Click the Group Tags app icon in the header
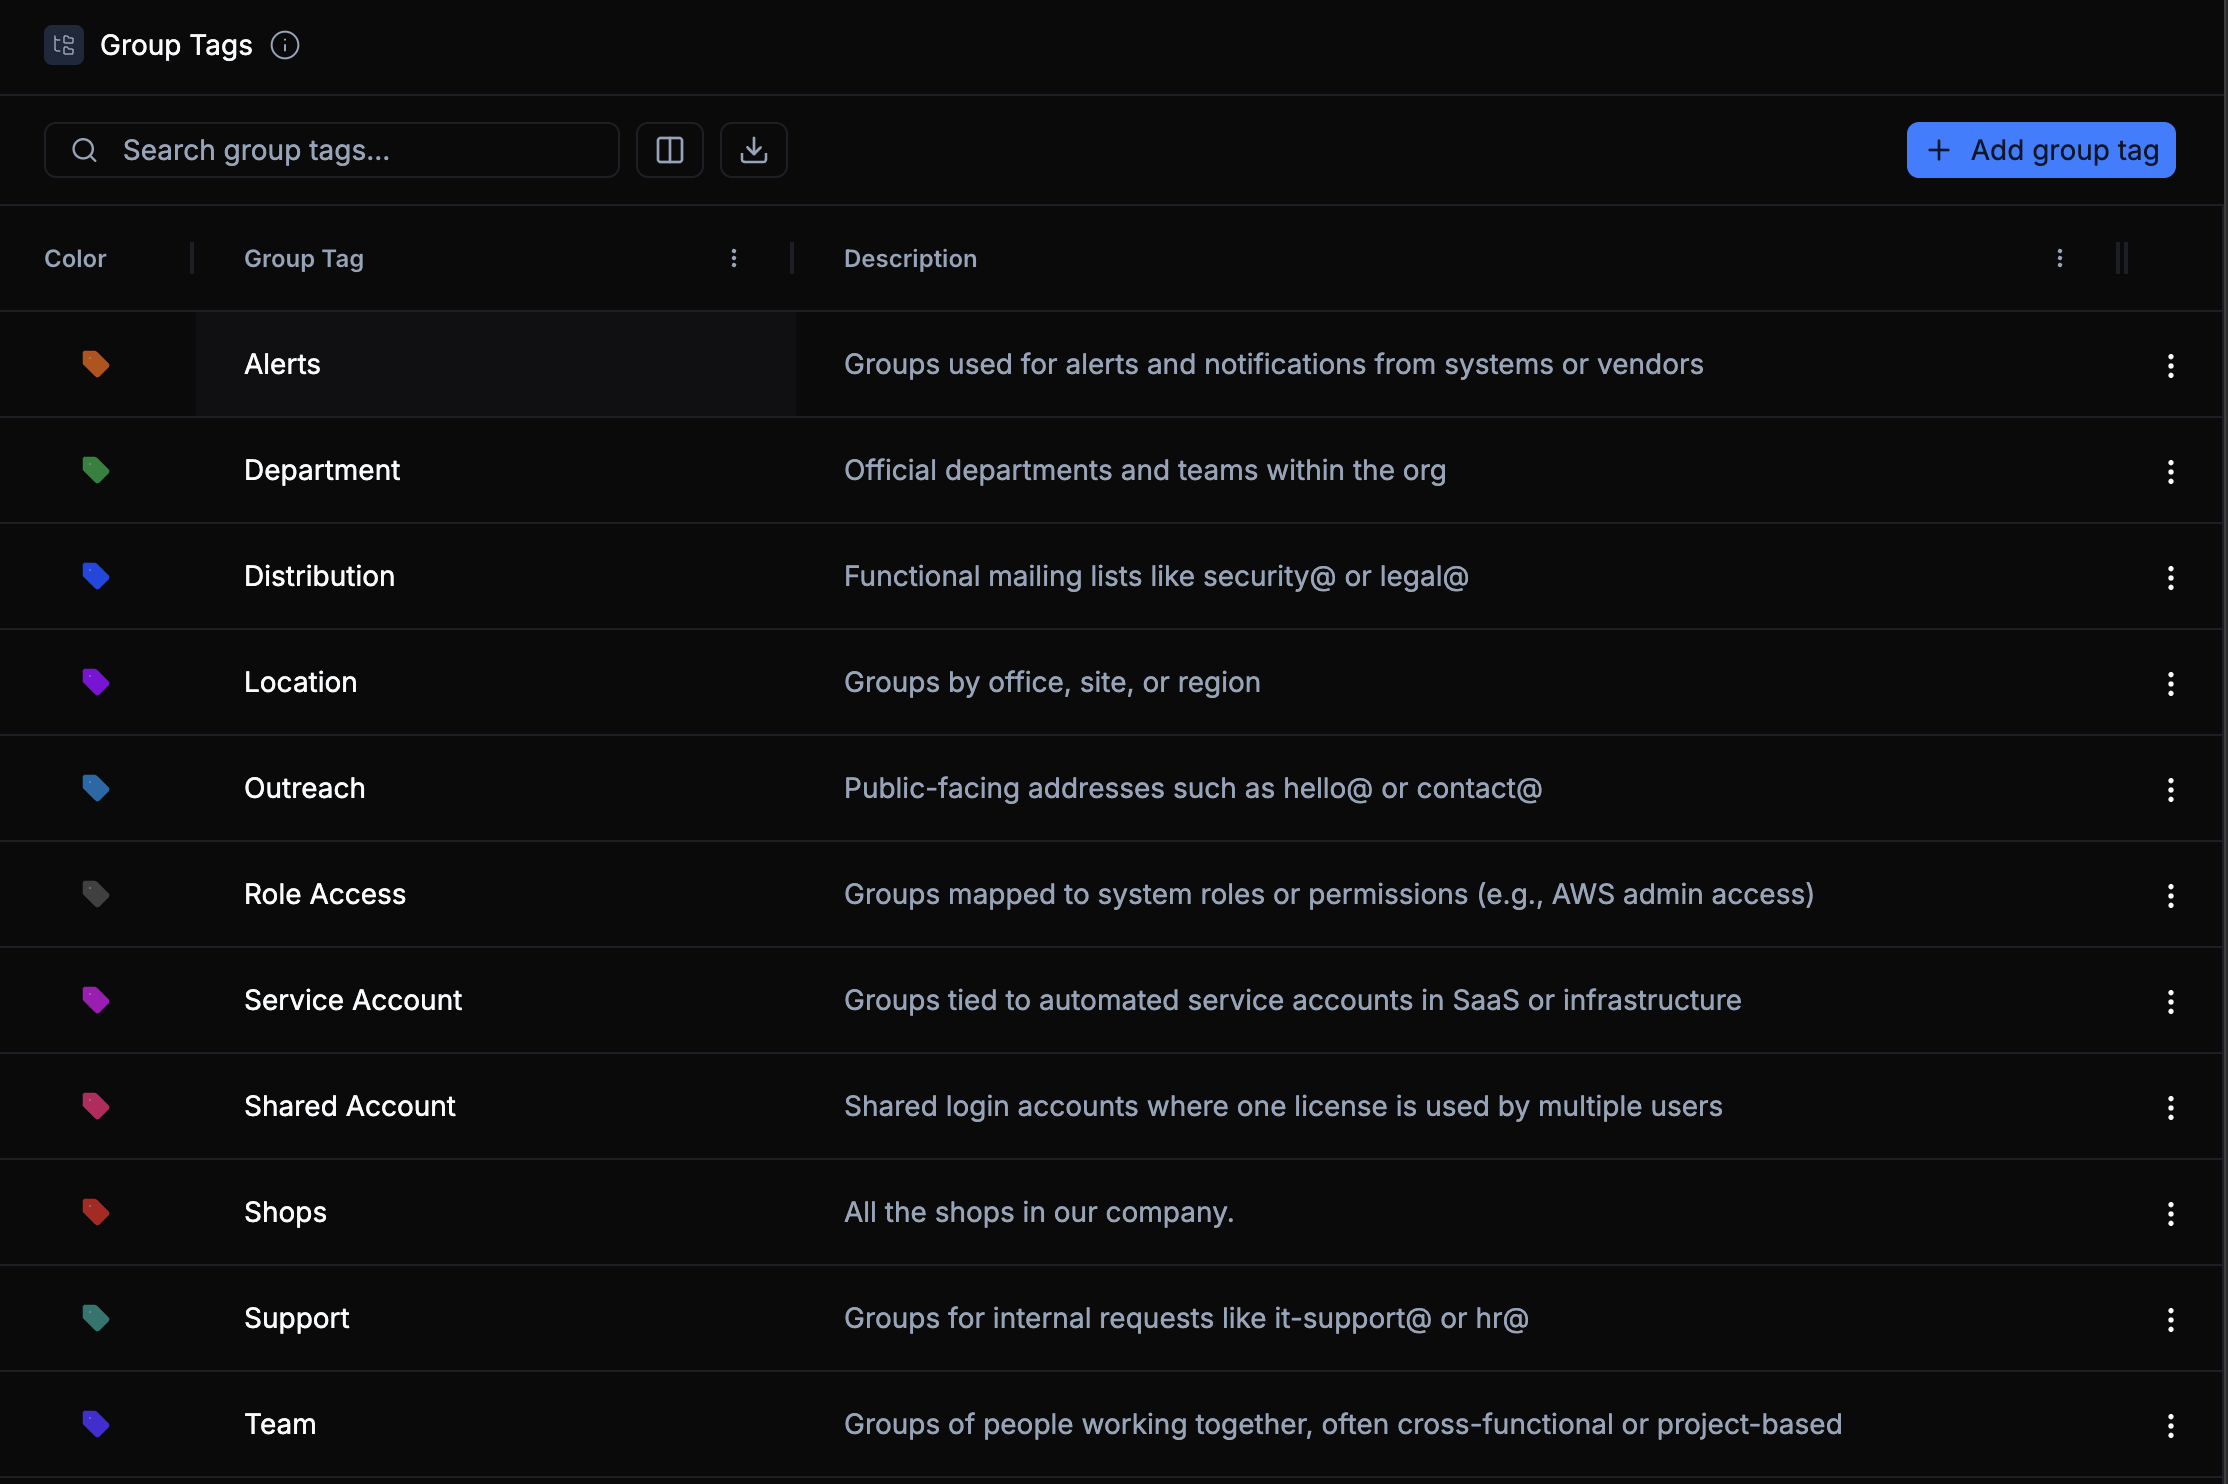This screenshot has width=2228, height=1484. 63,45
